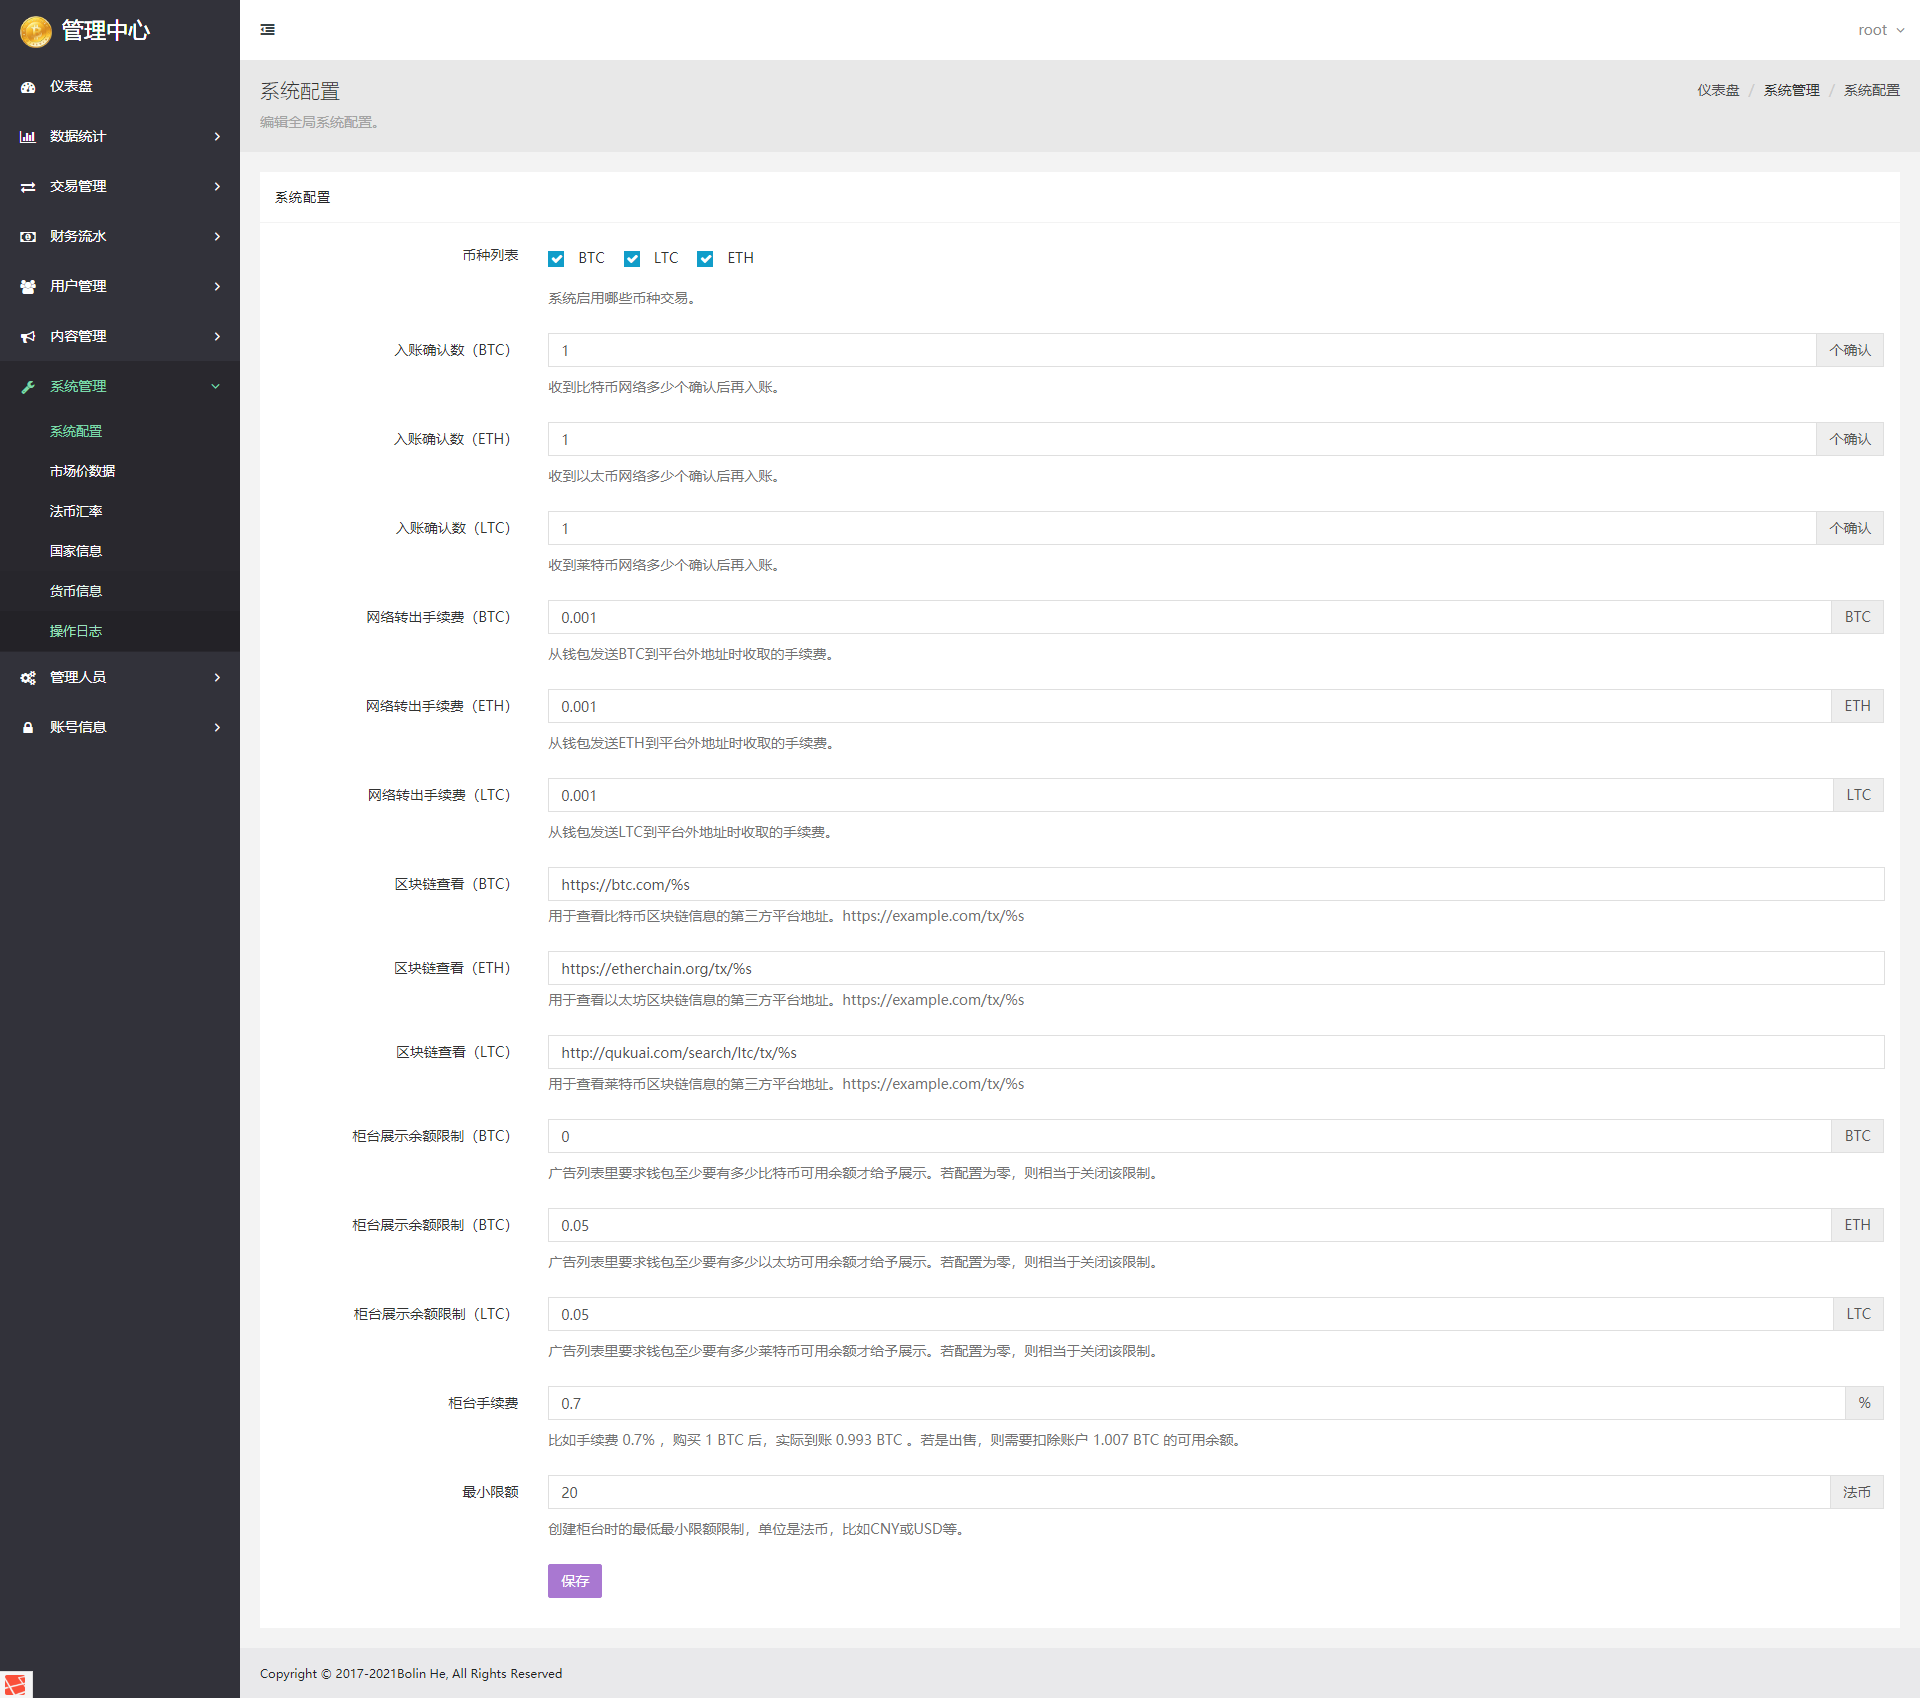Expand the 财务流水 submenu arrow
Viewport: 1920px width, 1698px height.
point(217,237)
